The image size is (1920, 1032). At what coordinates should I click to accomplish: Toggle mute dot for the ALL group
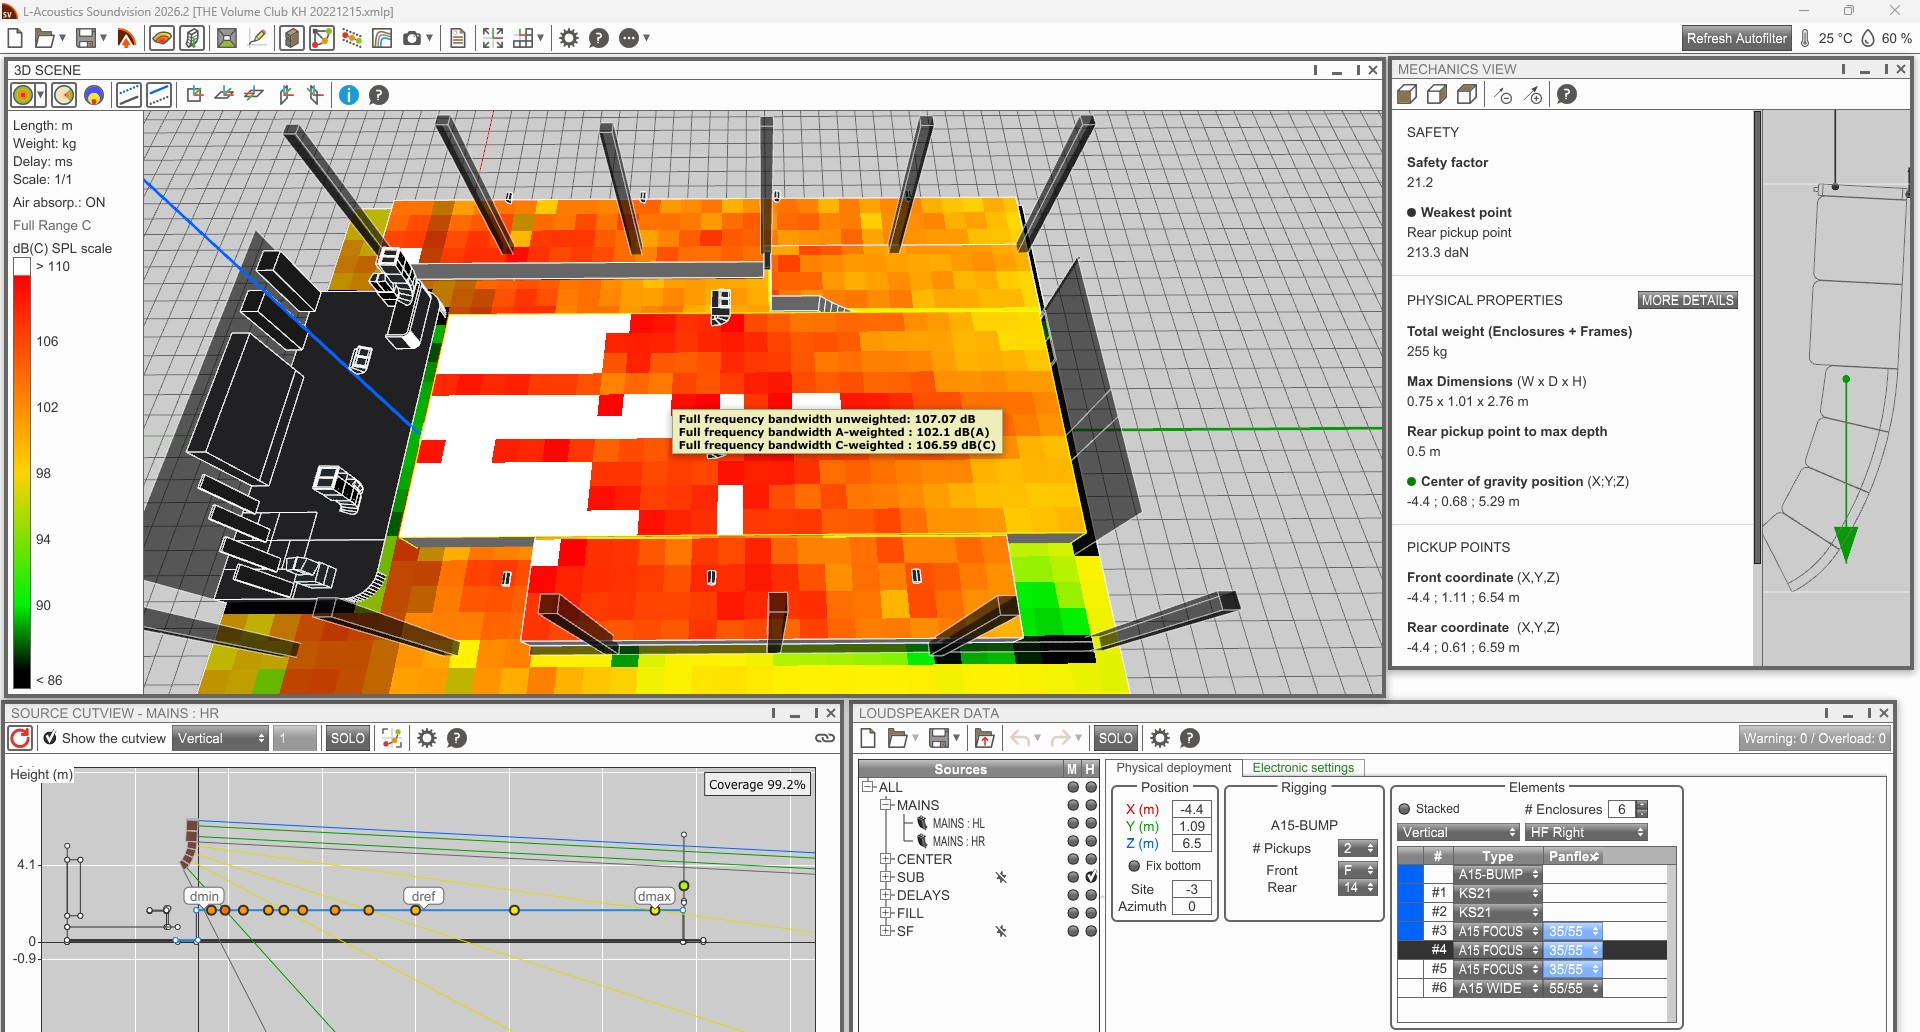pos(1073,787)
